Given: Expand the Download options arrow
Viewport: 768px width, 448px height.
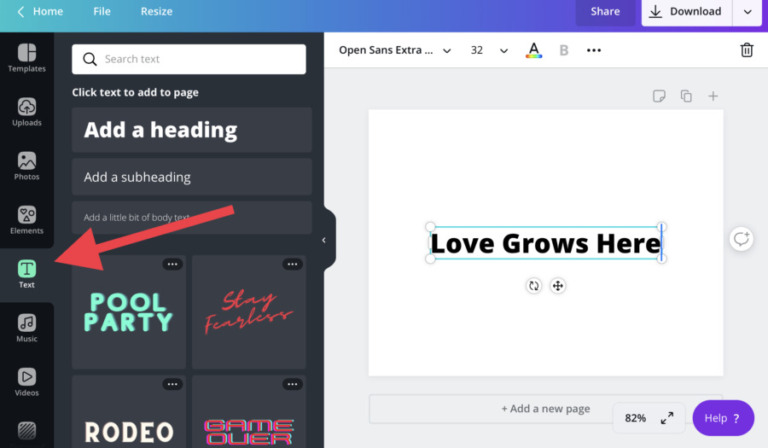Looking at the screenshot, I should [746, 12].
